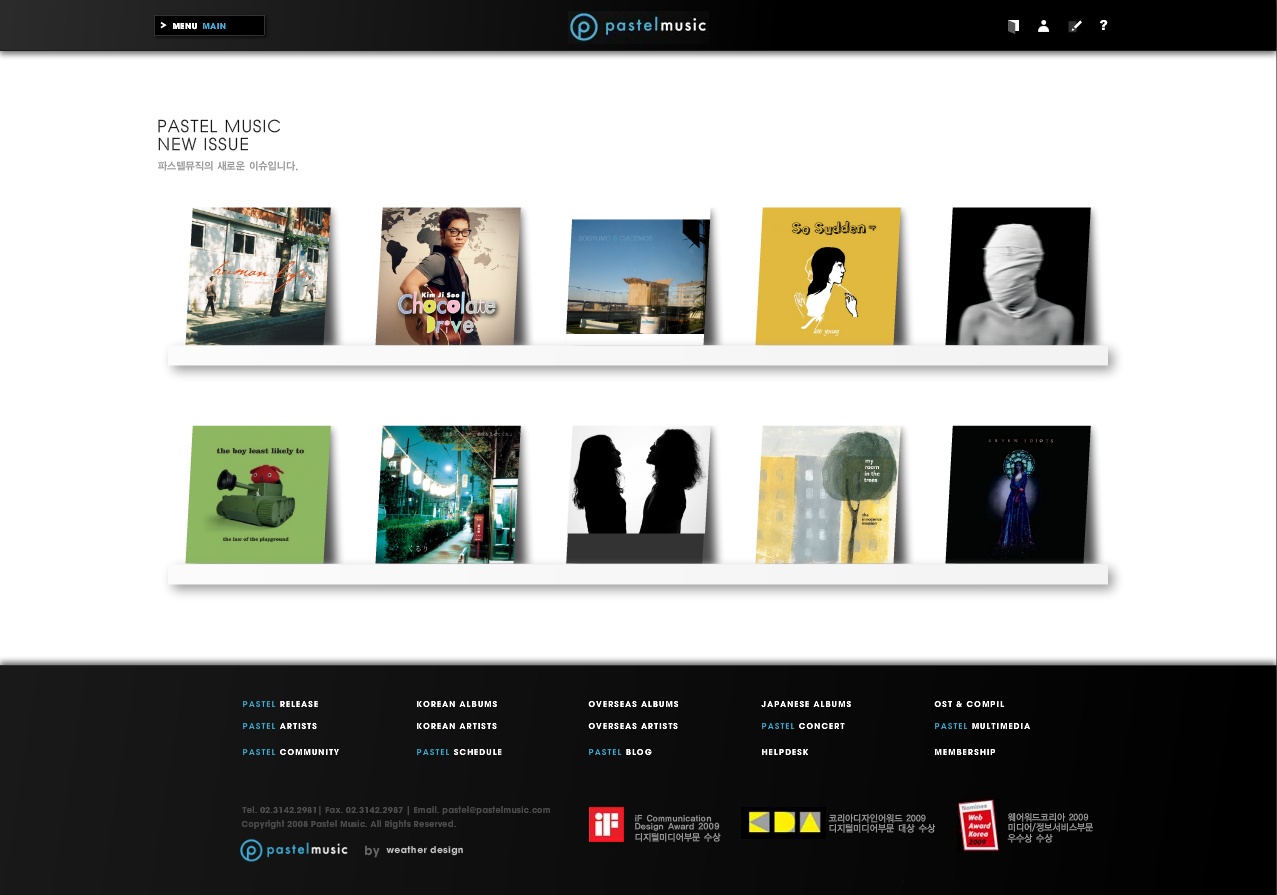Click the pencil edit icon in header
This screenshot has height=895, width=1277.
1074,26
